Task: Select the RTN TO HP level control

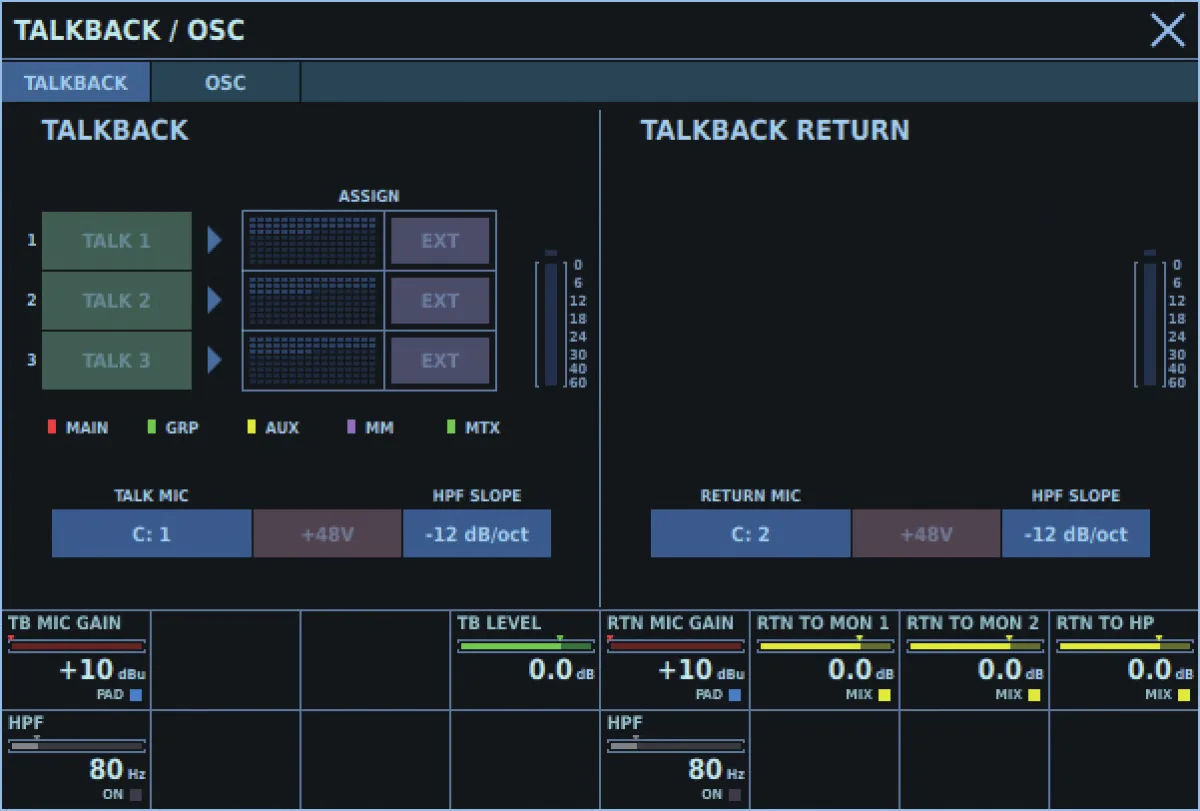Action: coord(1124,660)
